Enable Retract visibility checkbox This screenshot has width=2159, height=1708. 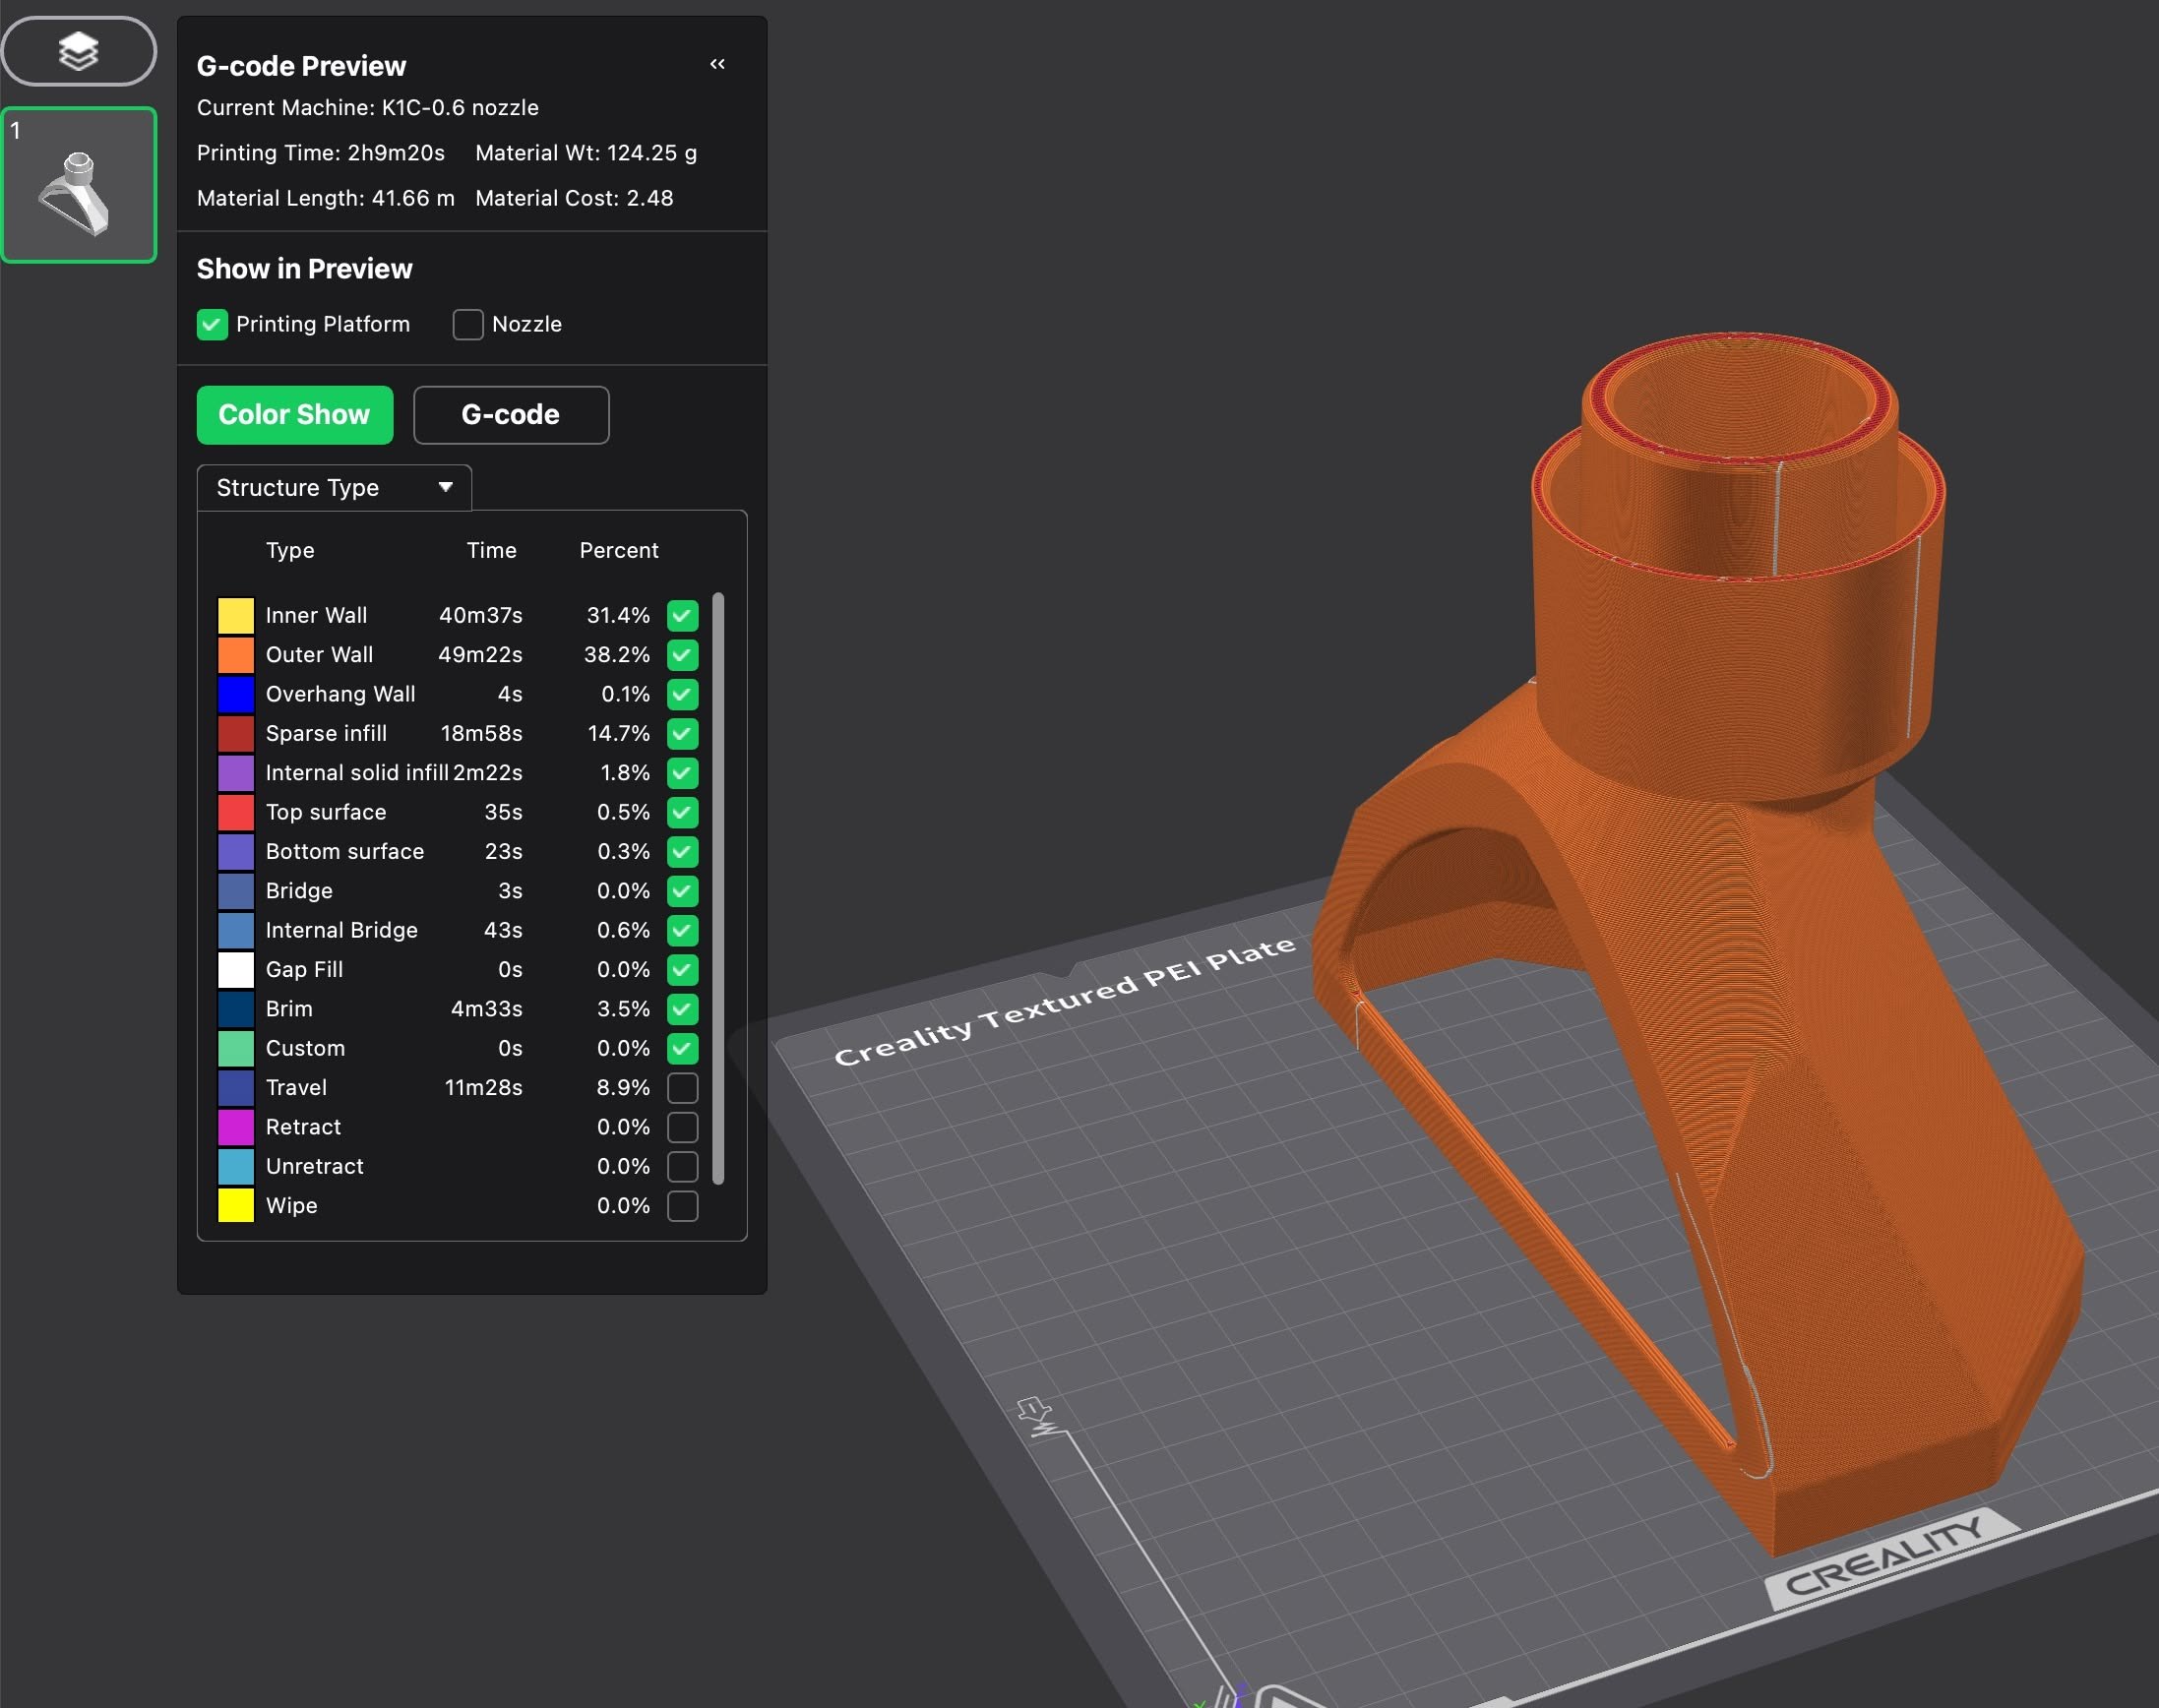[682, 1127]
